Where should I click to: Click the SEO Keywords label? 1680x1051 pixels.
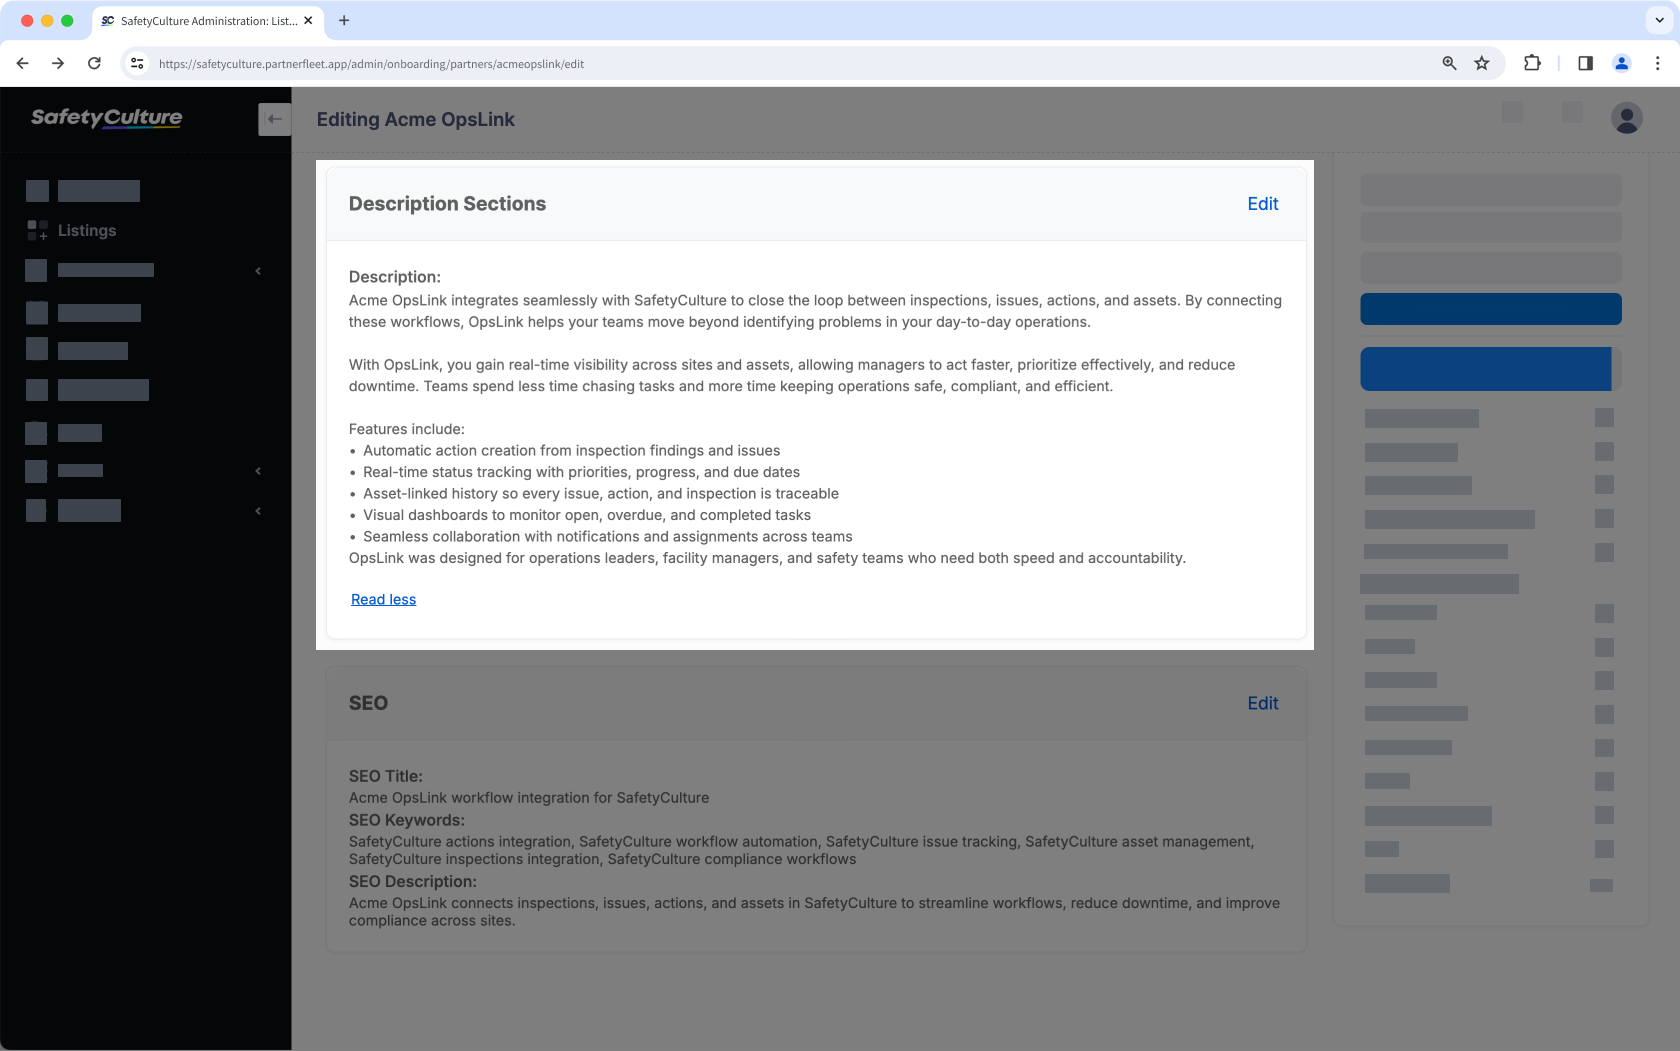[406, 820]
